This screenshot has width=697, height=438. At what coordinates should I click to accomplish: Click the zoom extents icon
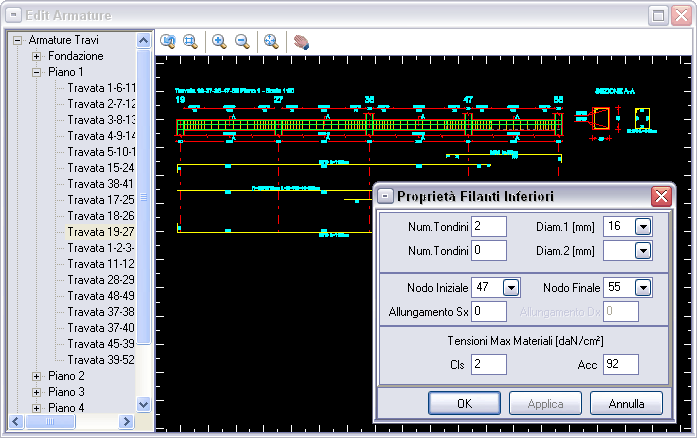coord(271,41)
